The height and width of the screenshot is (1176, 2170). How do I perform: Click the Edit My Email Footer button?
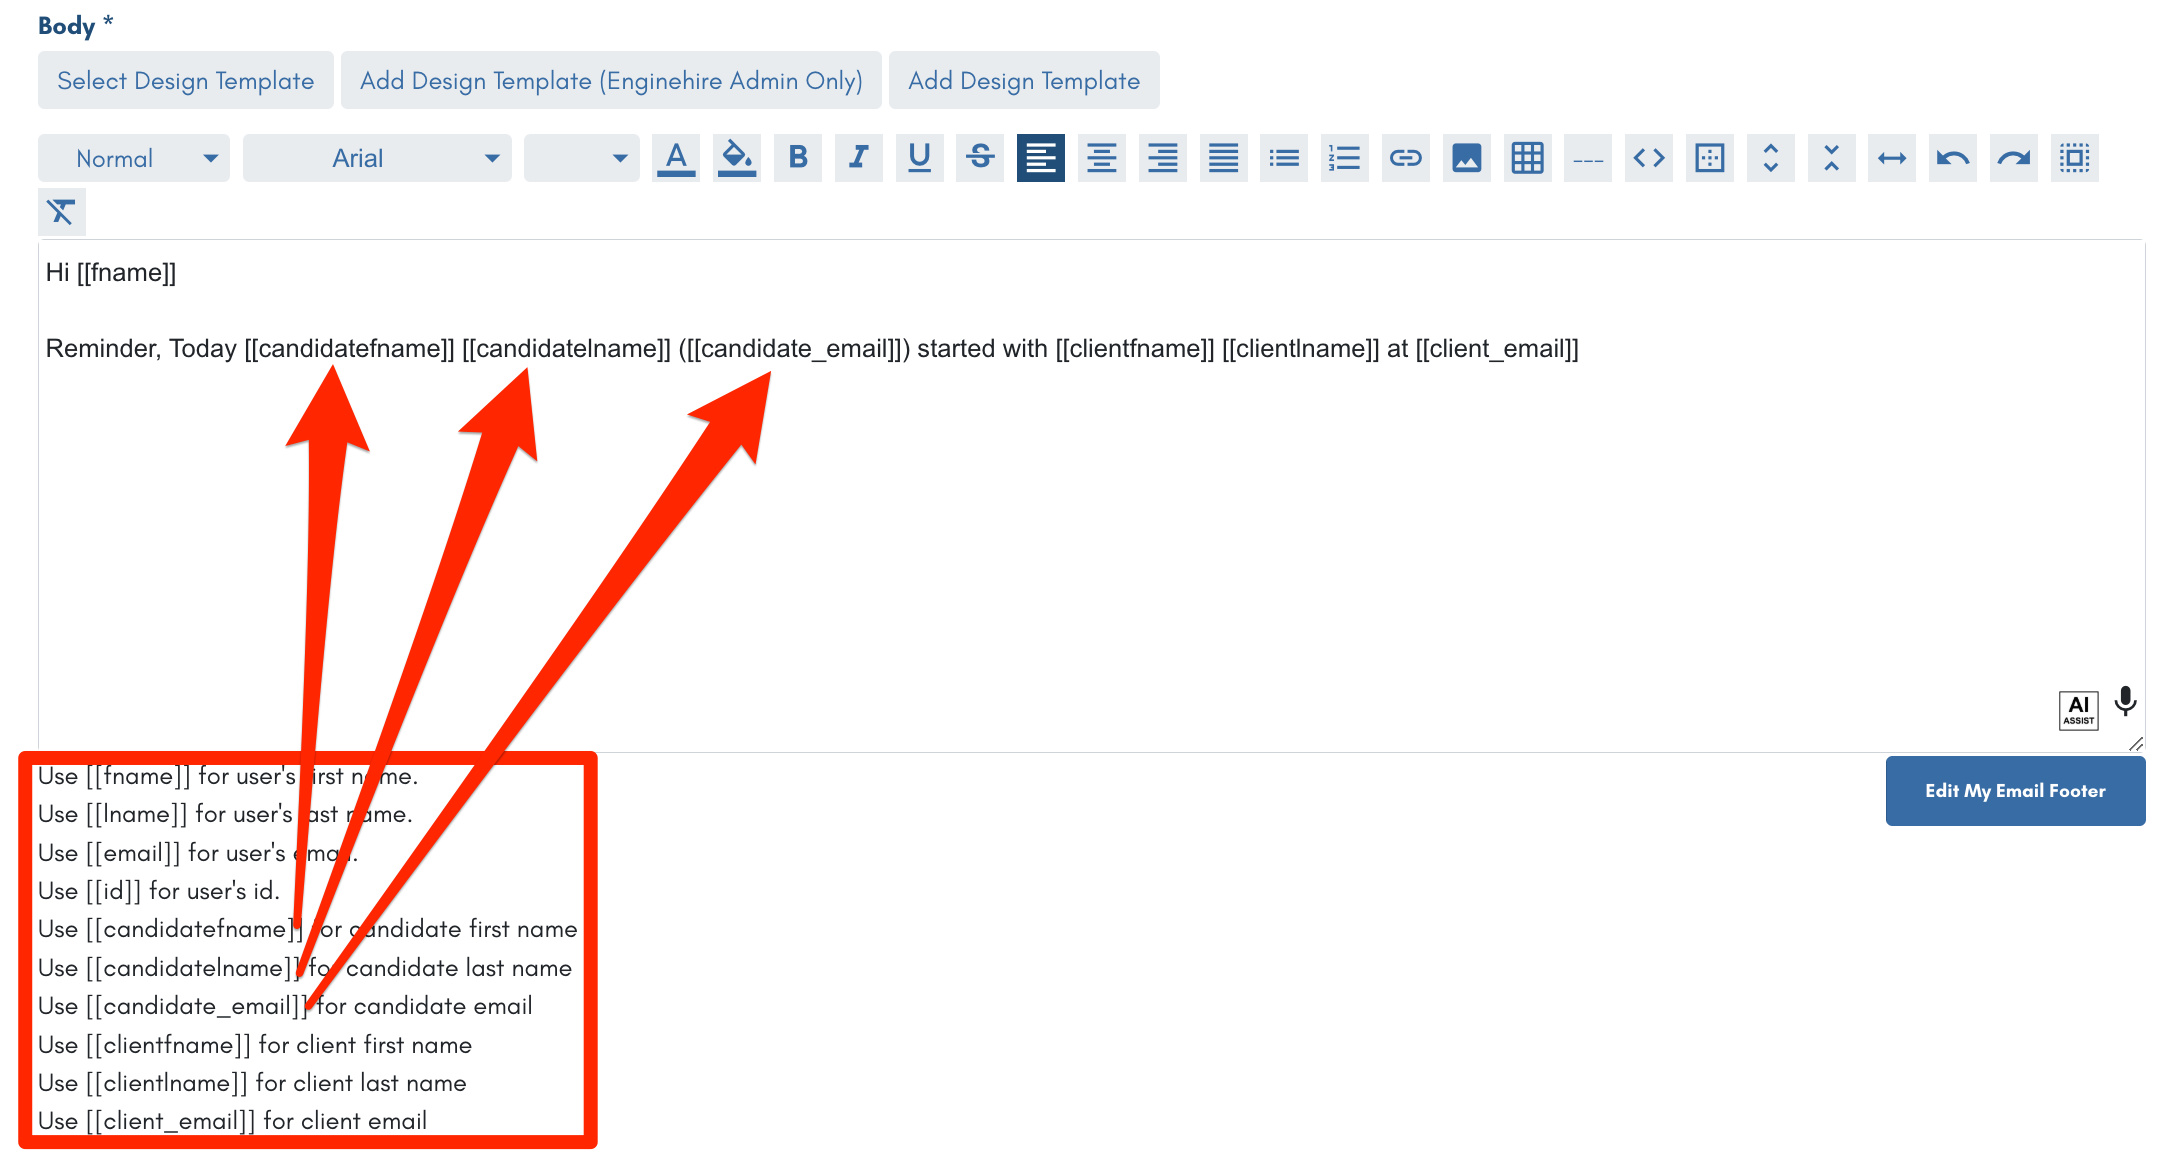(2015, 790)
